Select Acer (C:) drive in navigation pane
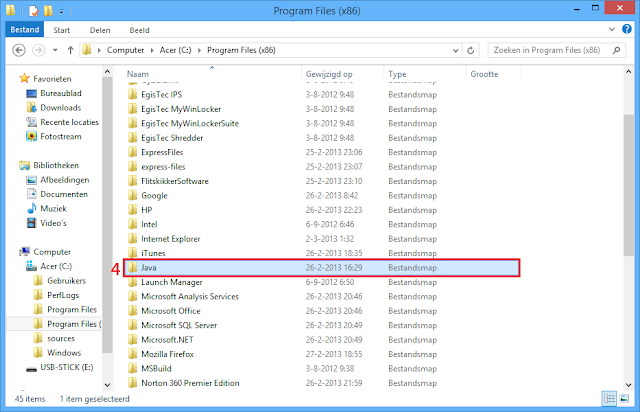Screen dimensions: 640x412 56,266
